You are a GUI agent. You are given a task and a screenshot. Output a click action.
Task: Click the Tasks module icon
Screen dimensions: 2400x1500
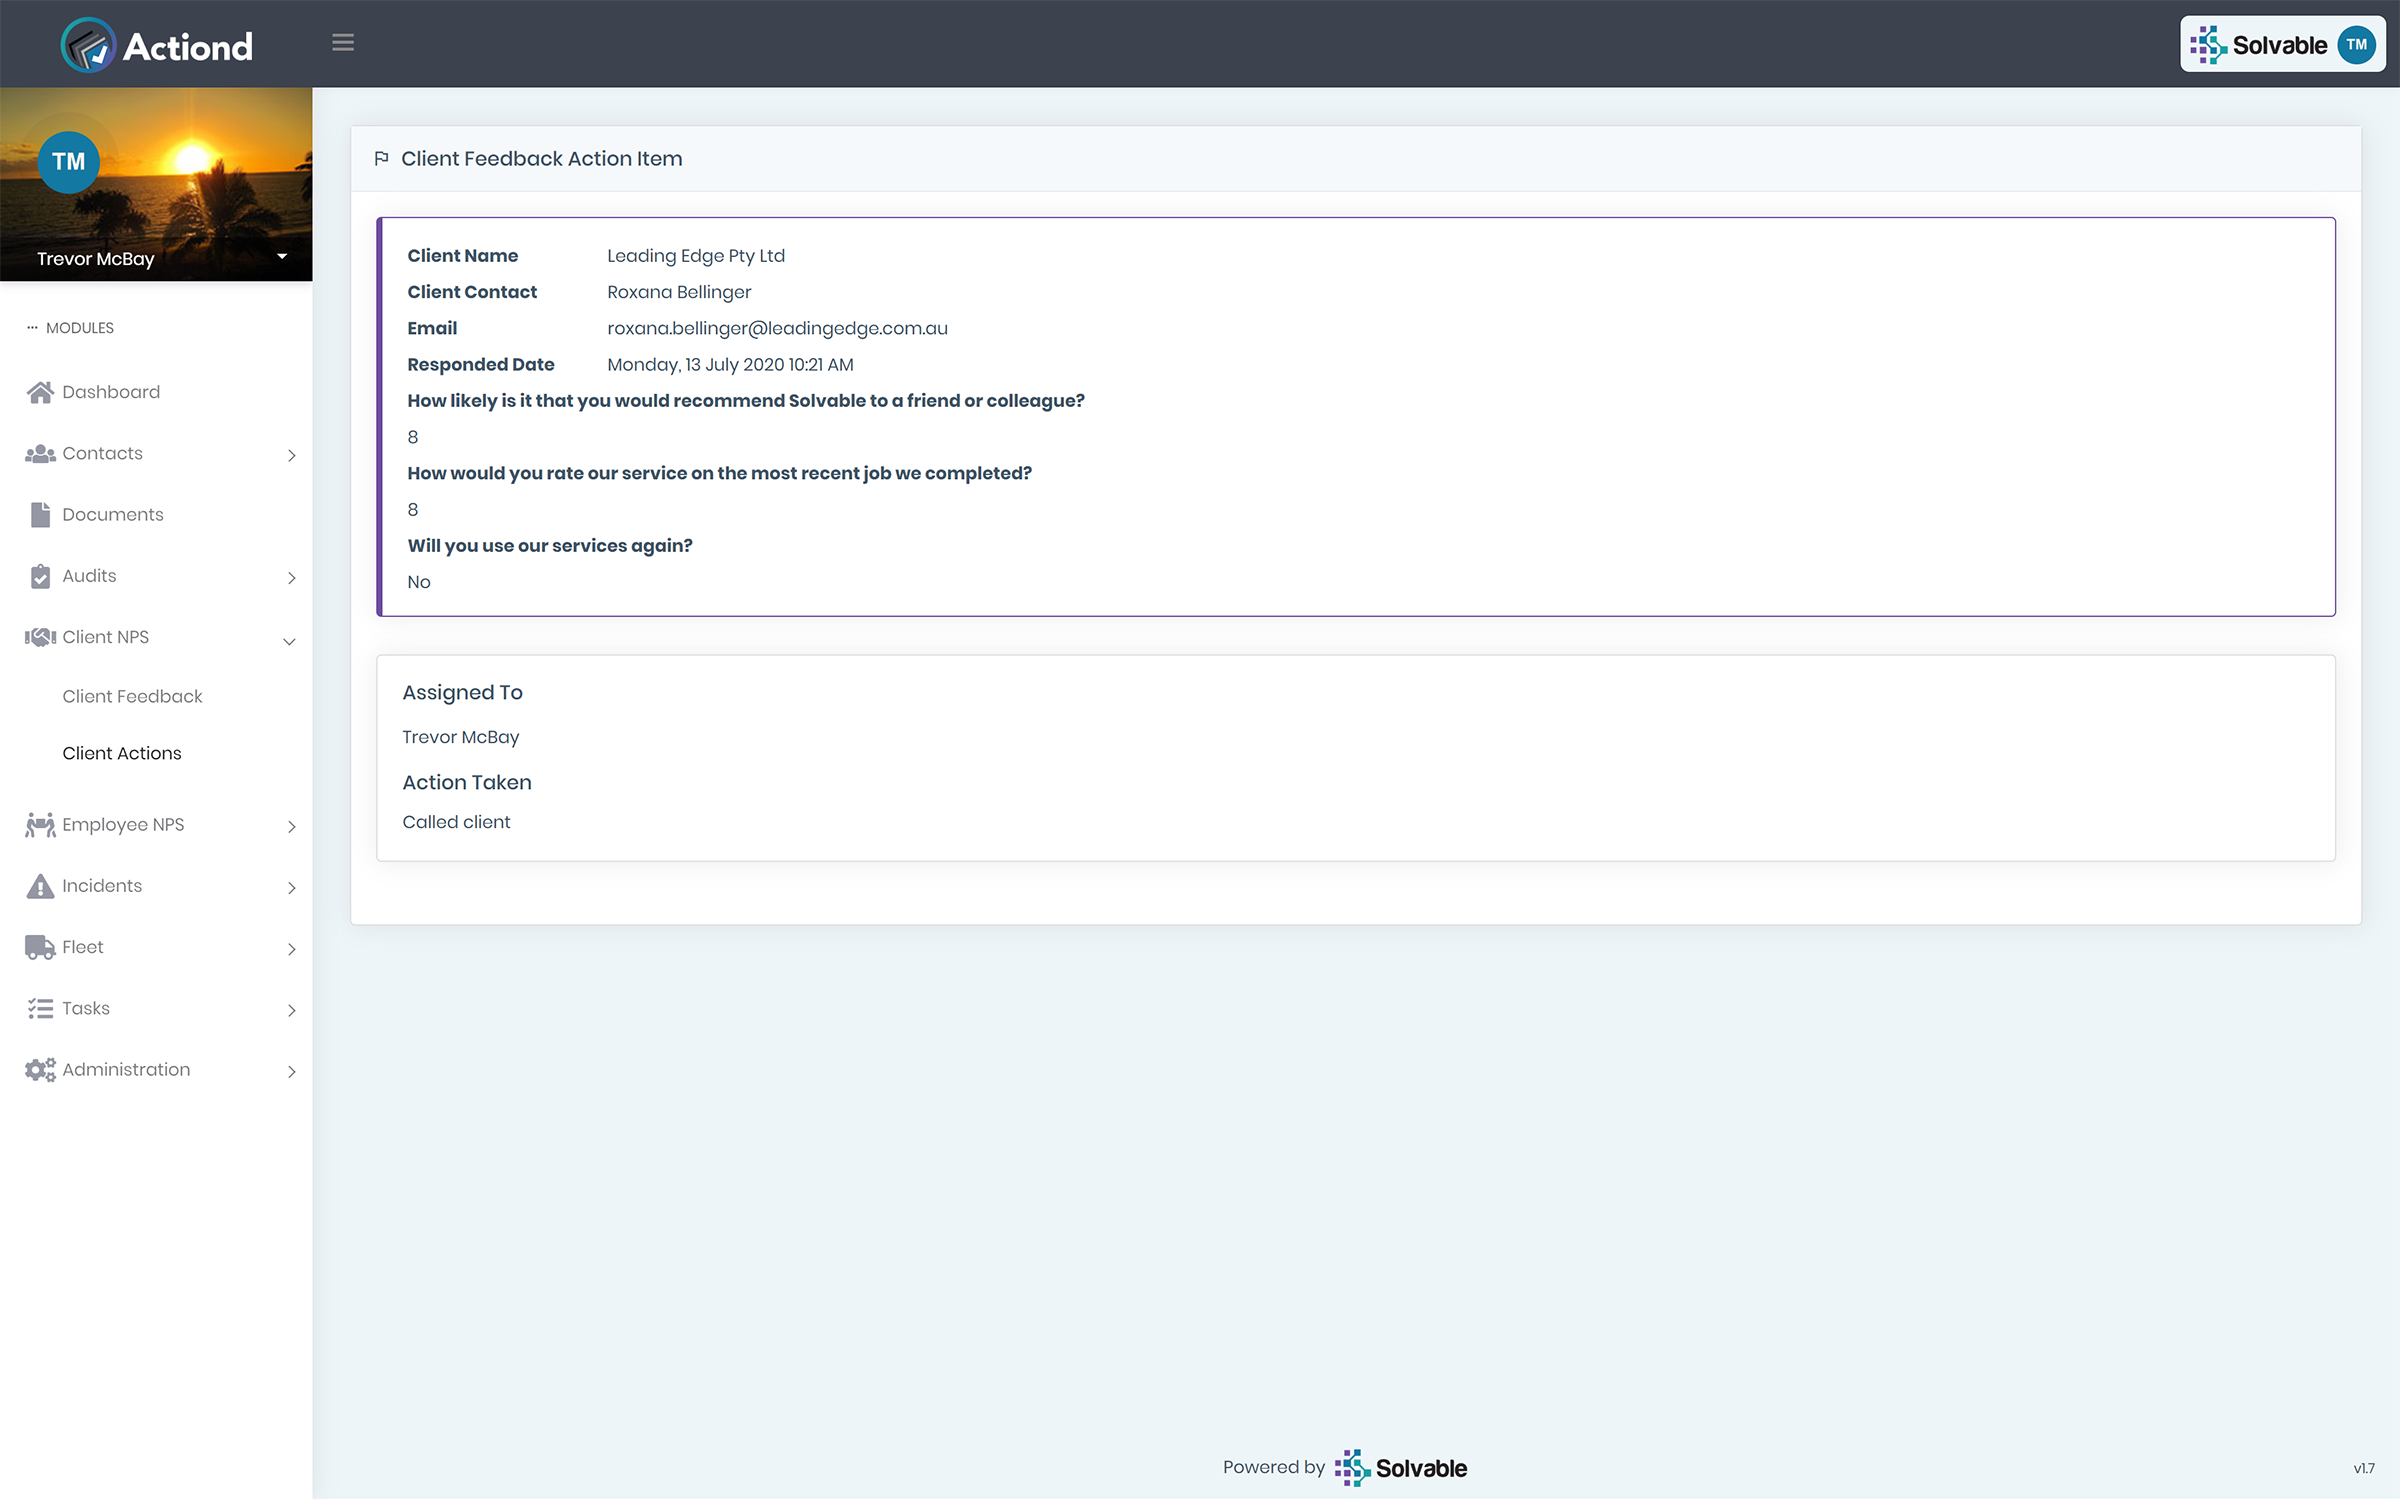[38, 1007]
